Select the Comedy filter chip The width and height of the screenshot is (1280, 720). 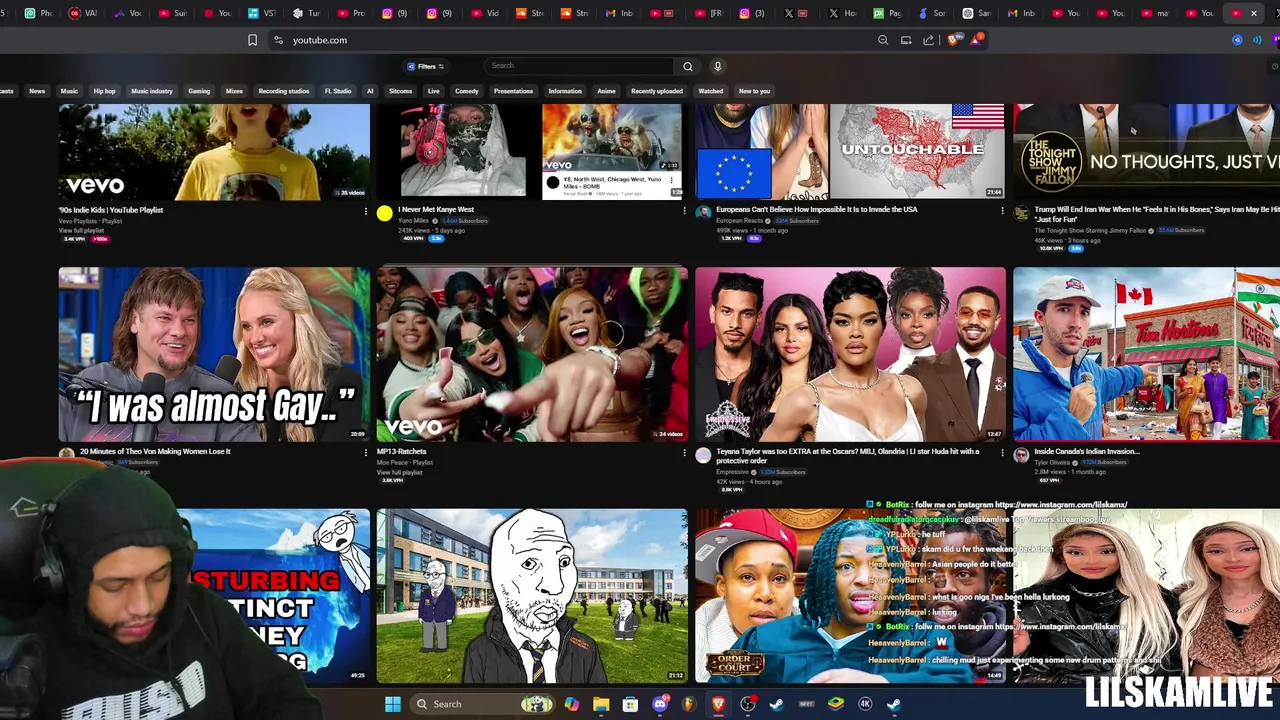[467, 91]
